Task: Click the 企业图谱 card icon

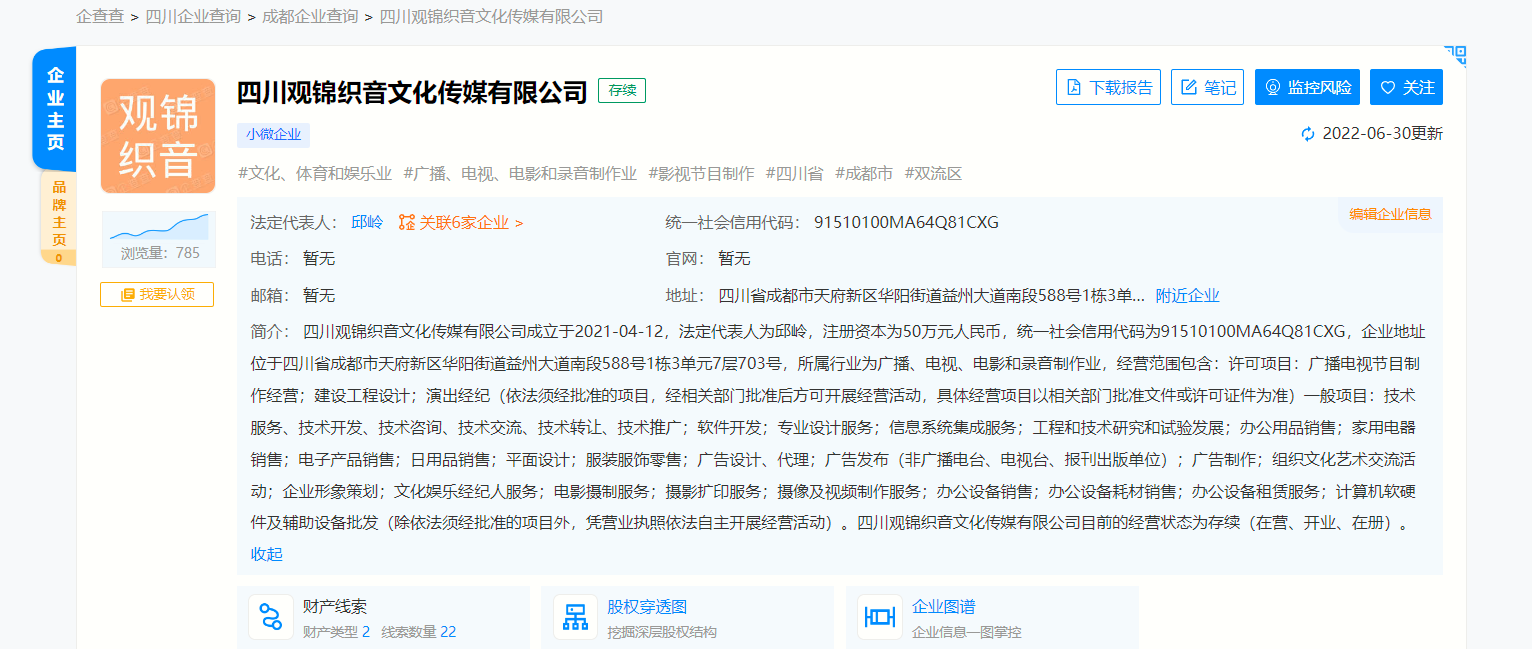Action: pyautogui.click(x=880, y=617)
